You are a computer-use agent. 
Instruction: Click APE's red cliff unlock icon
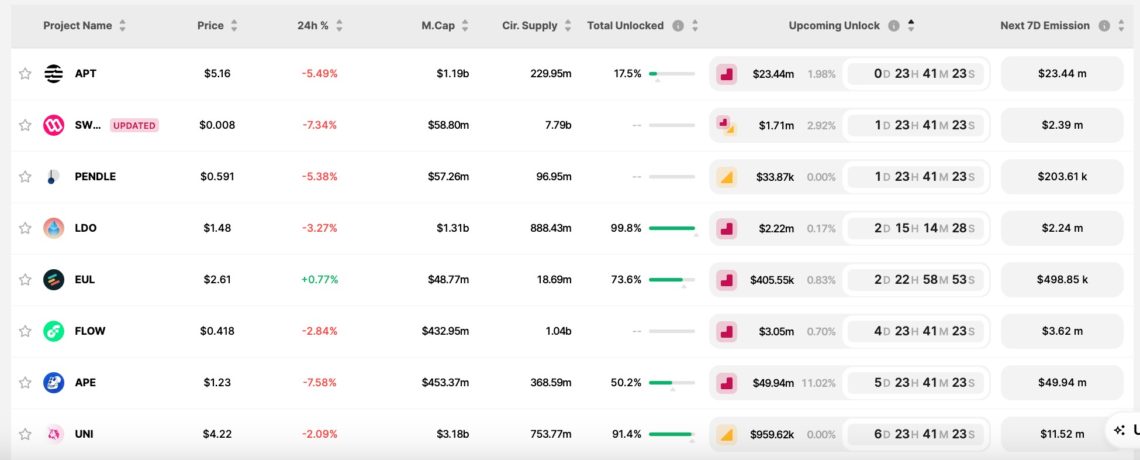(x=726, y=383)
